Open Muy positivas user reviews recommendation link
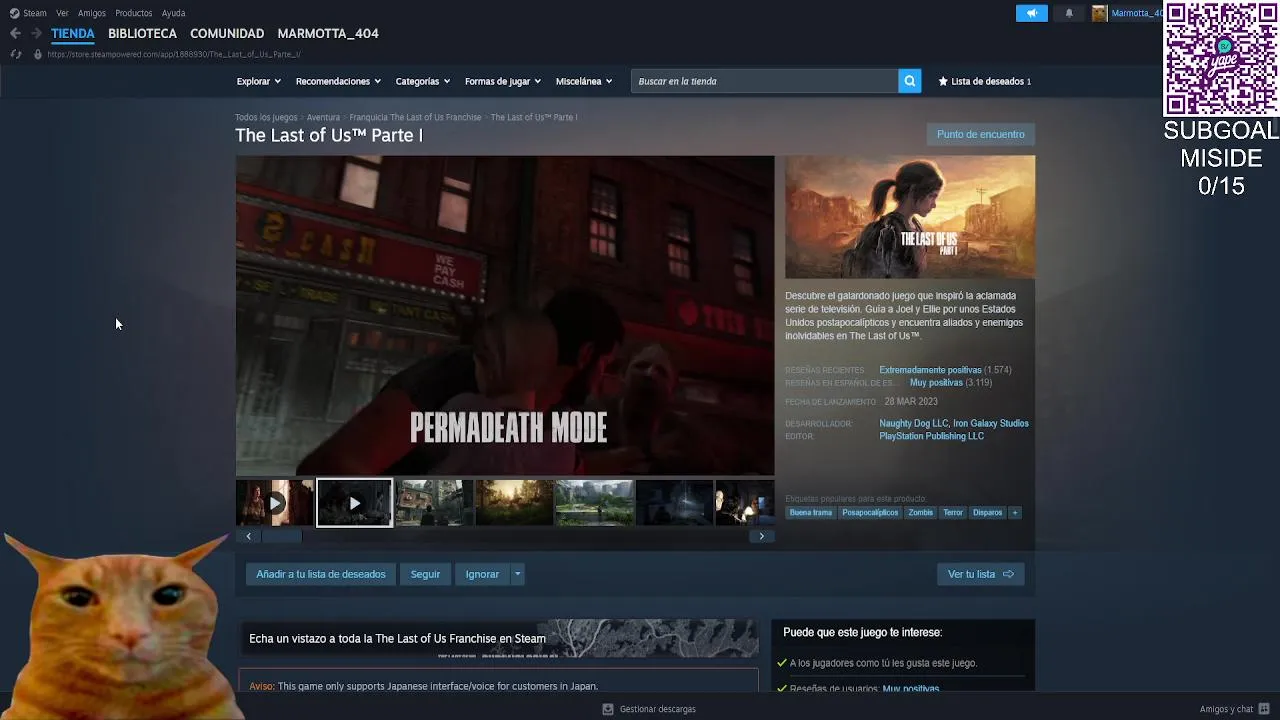This screenshot has height=720, width=1280. point(911,688)
